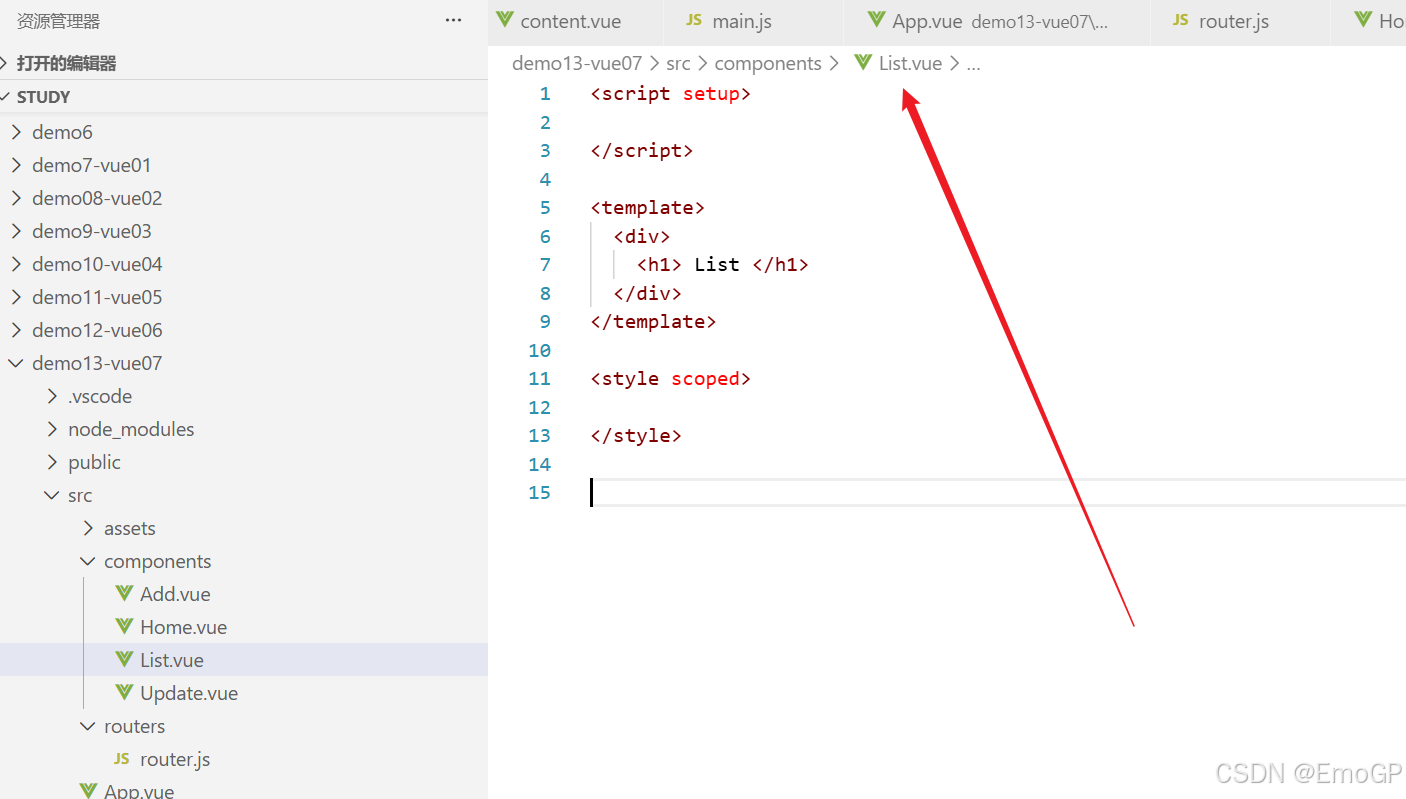Click demo13-vue07 in the breadcrumb
This screenshot has height=799, width=1406.
pos(577,63)
